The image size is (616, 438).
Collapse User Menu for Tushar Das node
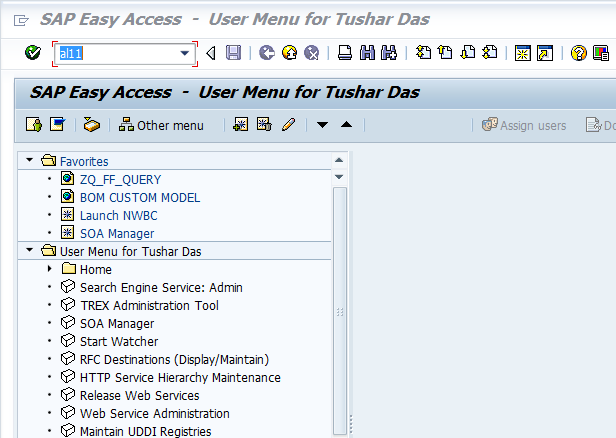pyautogui.click(x=29, y=250)
